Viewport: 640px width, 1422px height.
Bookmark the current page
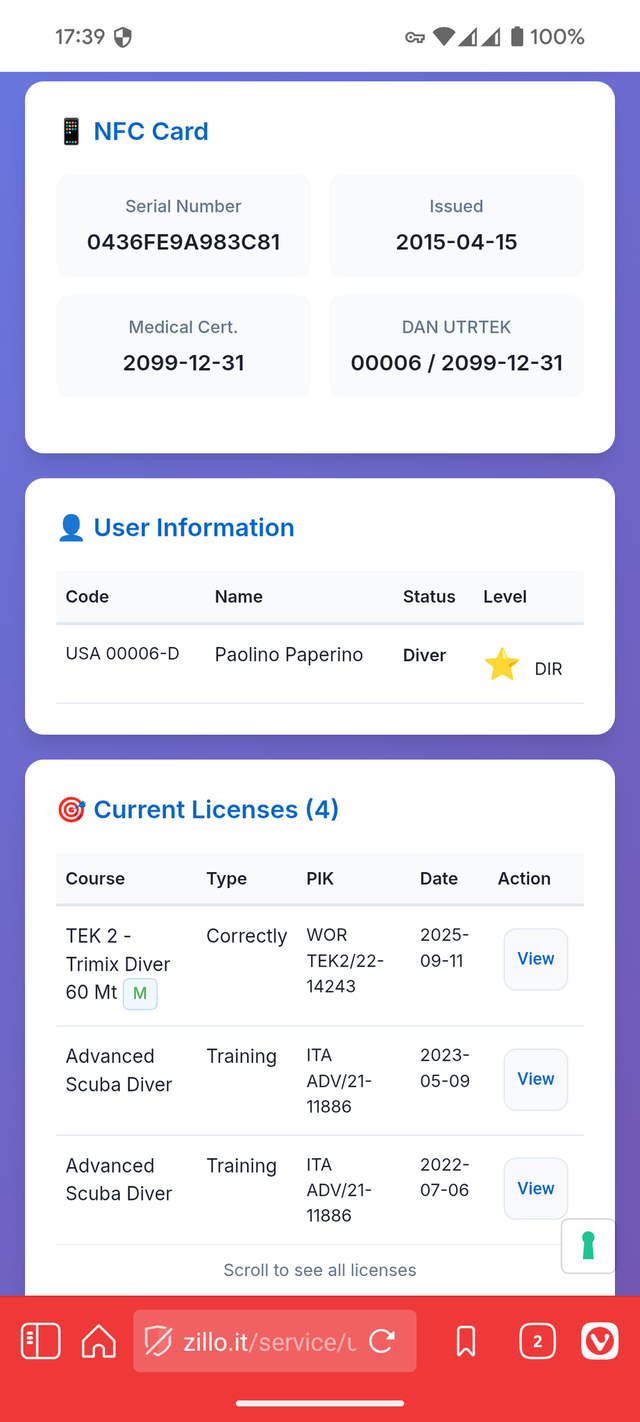coord(465,1341)
